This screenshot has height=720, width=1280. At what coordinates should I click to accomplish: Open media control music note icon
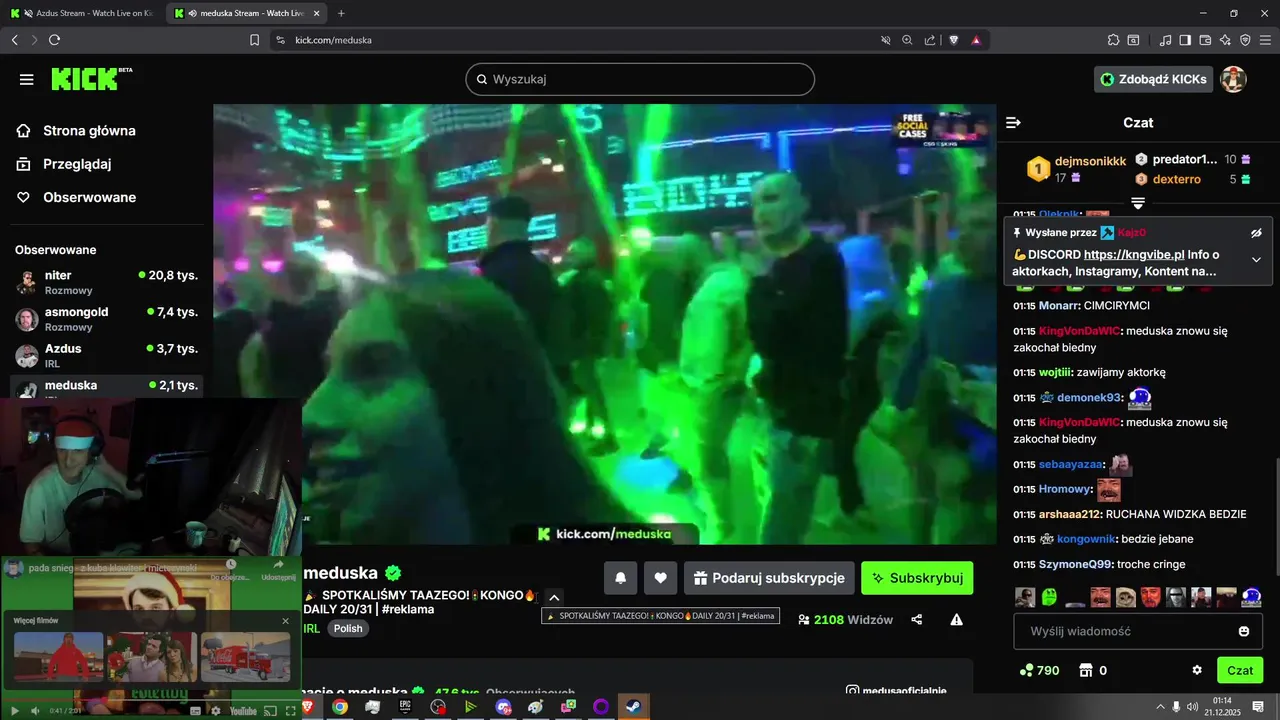(1165, 40)
